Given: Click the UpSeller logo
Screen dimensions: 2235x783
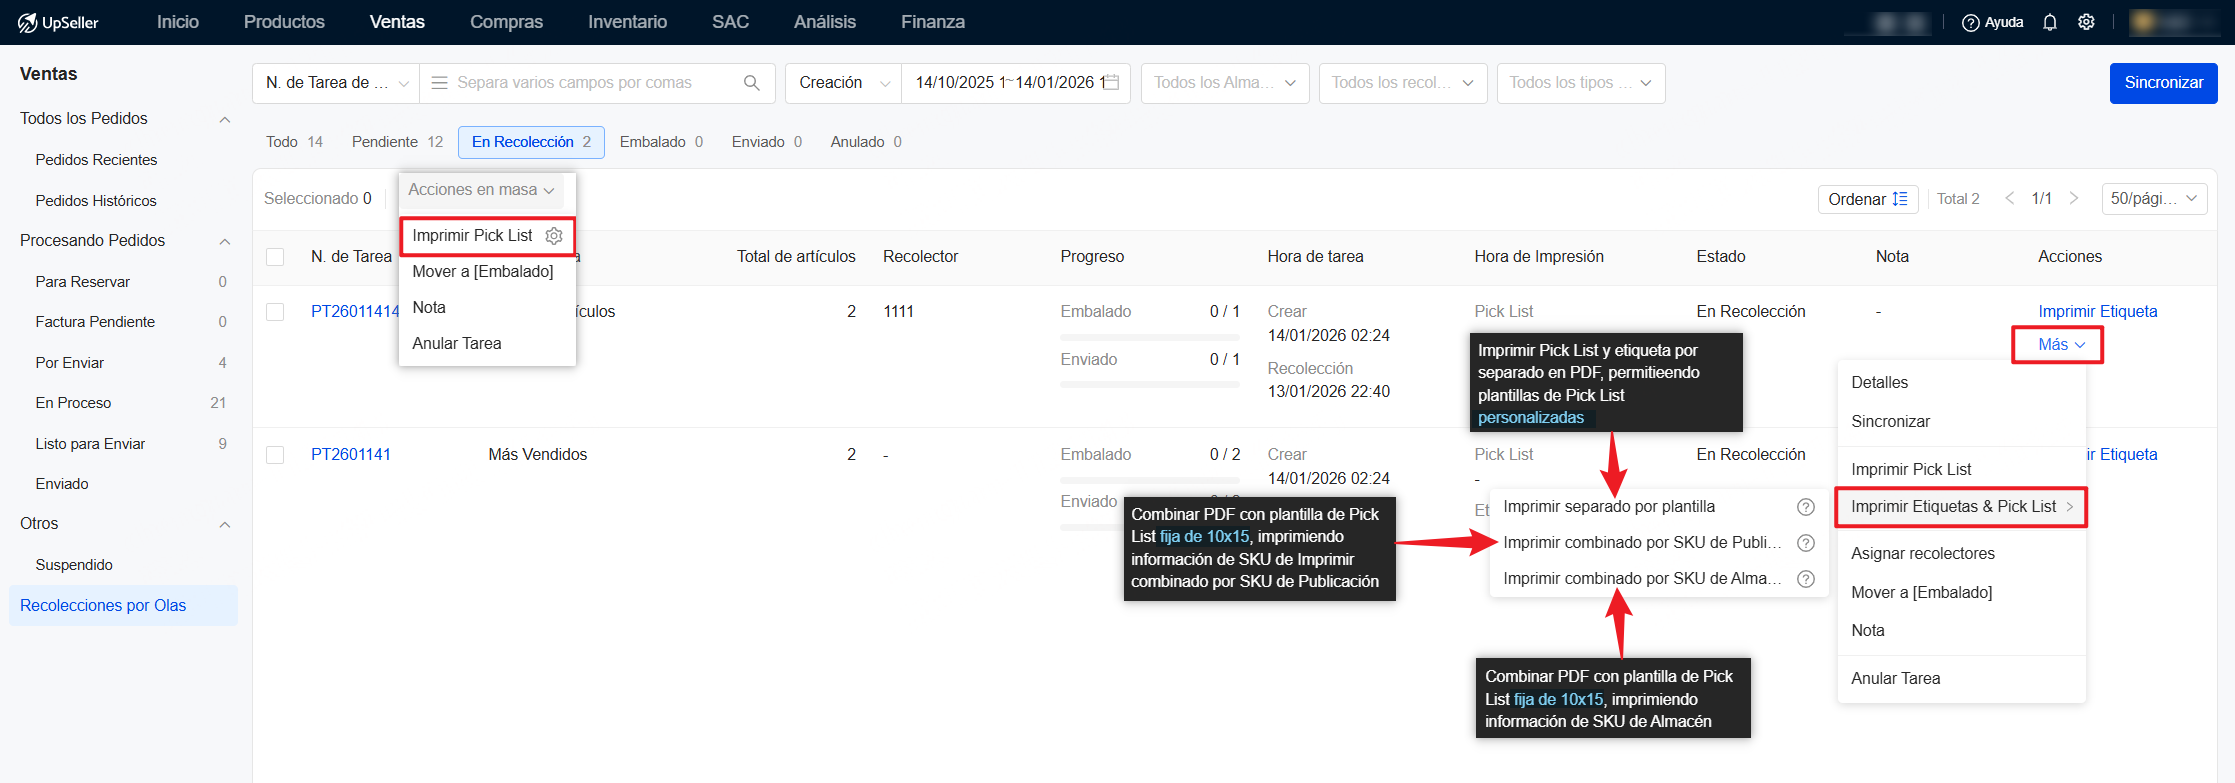Looking at the screenshot, I should click(x=58, y=22).
